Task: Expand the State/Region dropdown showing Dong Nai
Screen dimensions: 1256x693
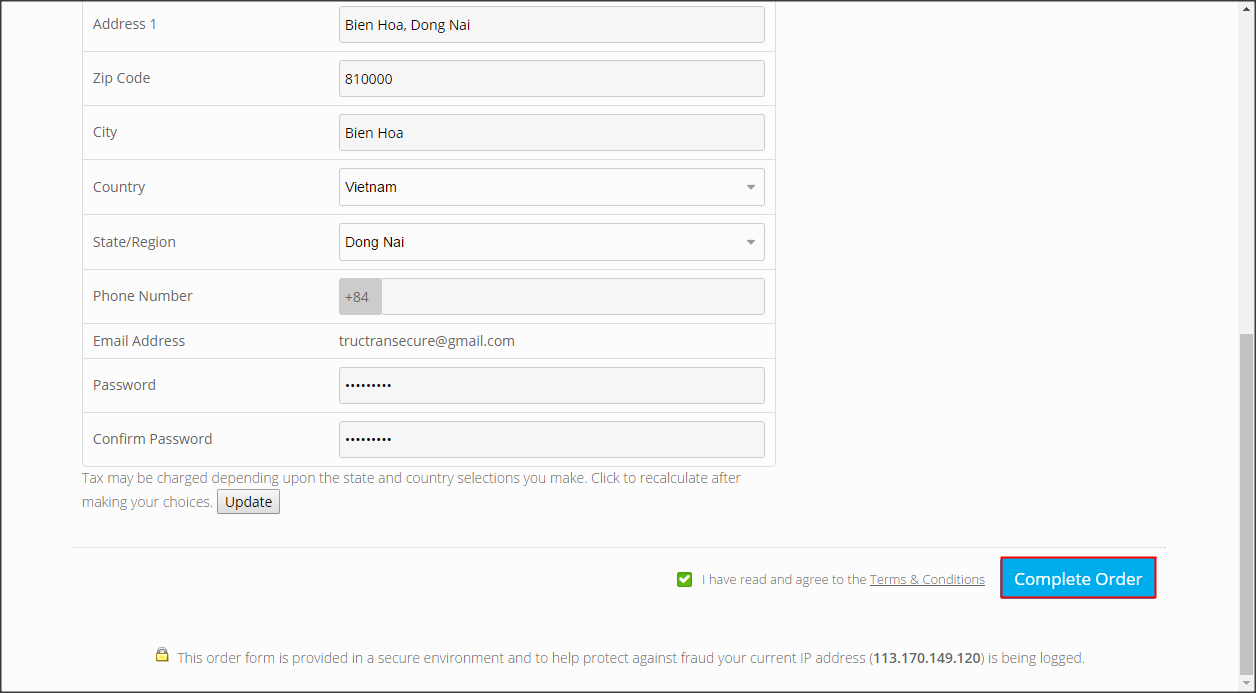Action: [551, 242]
